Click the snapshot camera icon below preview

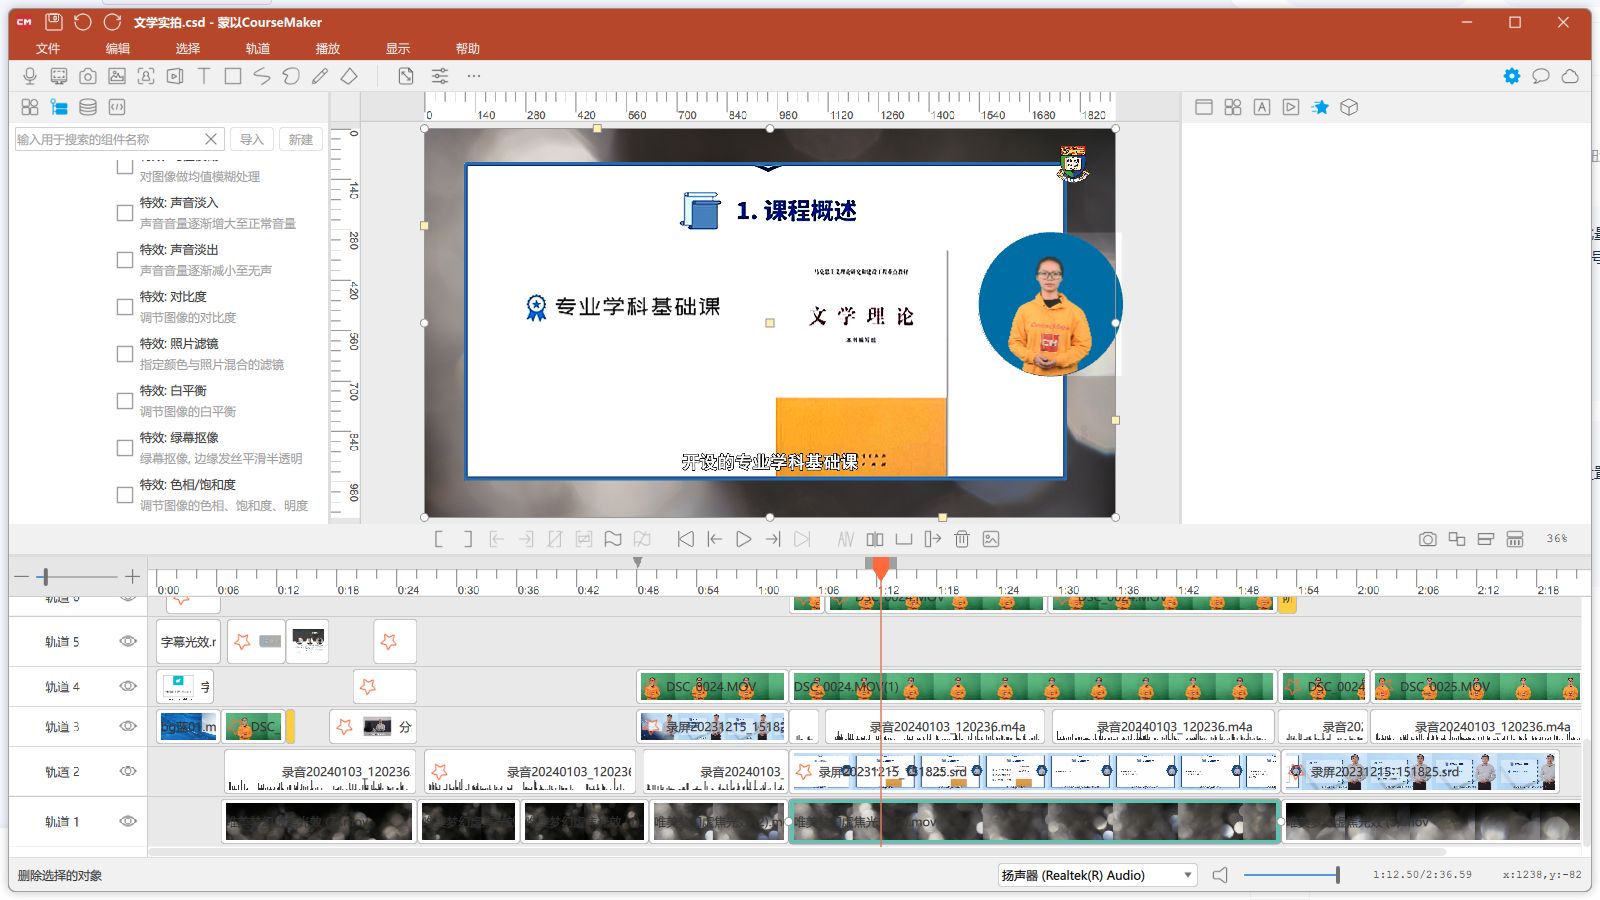point(1428,539)
